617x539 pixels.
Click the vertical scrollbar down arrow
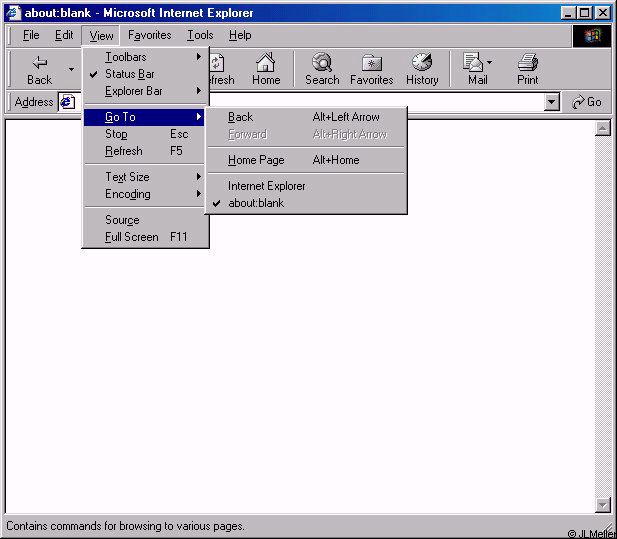pos(603,505)
